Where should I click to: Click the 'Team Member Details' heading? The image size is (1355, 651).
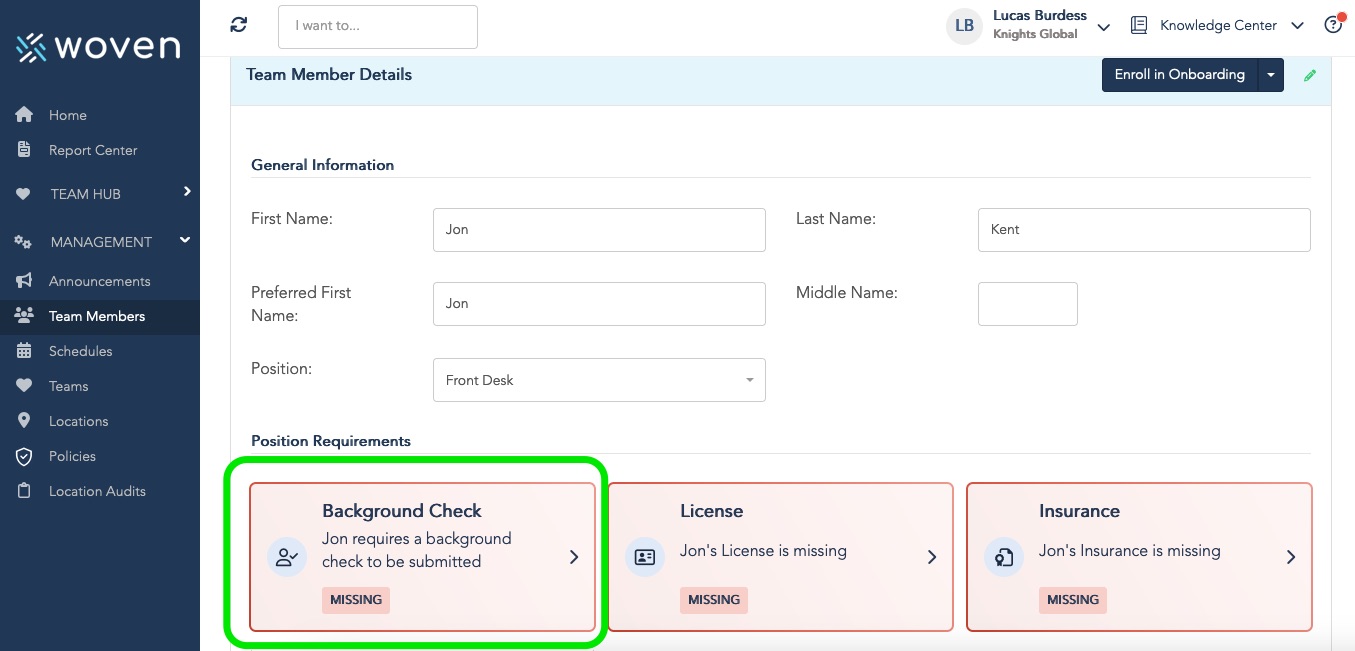coord(329,75)
